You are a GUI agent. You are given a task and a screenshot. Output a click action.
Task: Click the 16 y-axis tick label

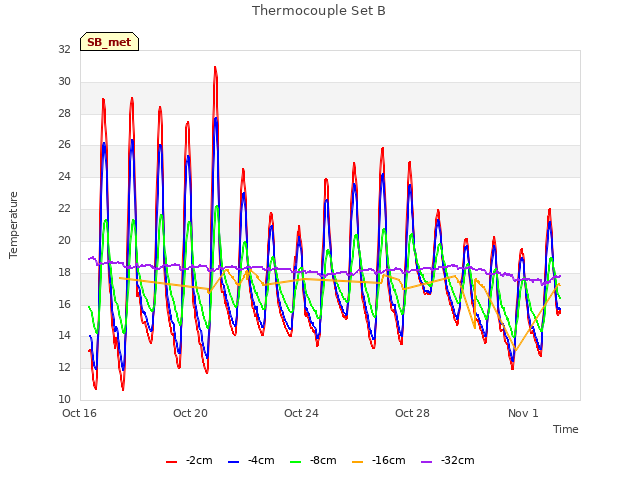click(x=64, y=304)
